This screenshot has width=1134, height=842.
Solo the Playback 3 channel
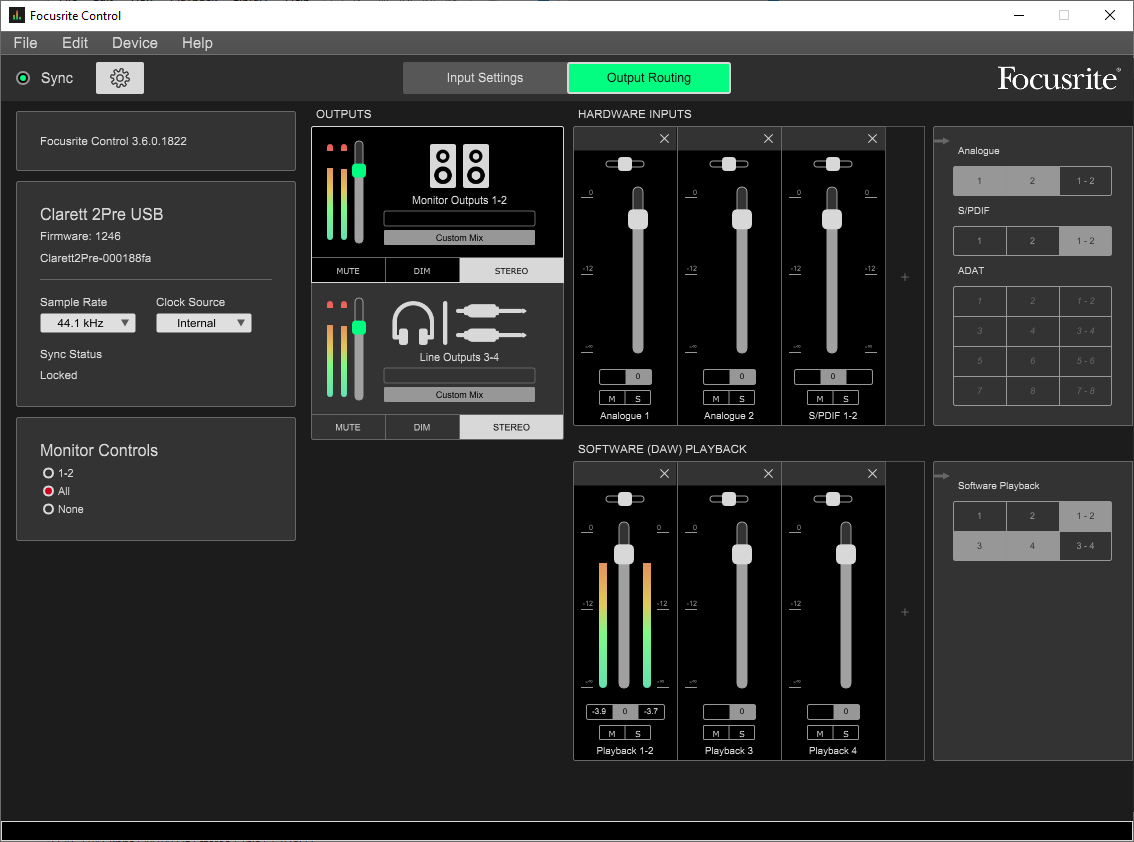point(742,733)
